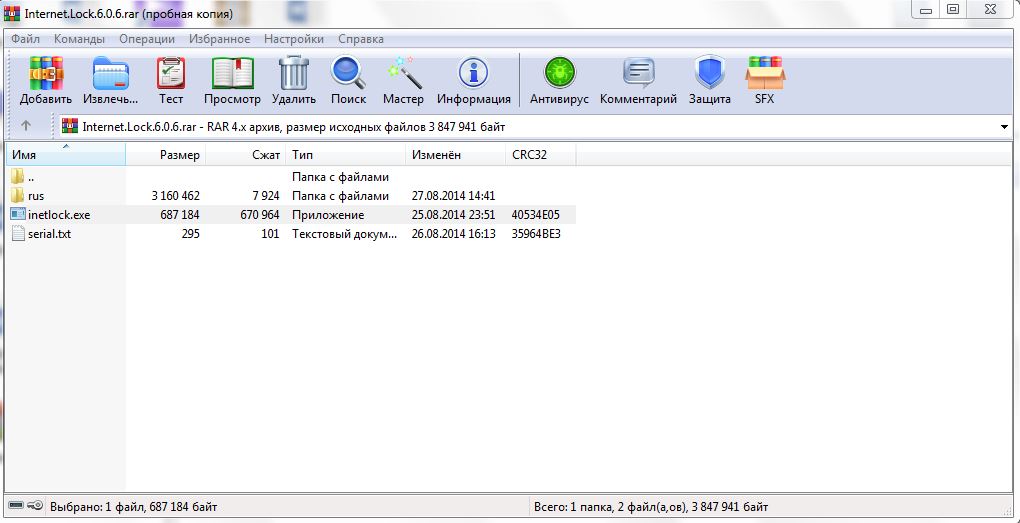Sort by the Имя column header
Screen dimensions: 1020x523
[x=25, y=155]
